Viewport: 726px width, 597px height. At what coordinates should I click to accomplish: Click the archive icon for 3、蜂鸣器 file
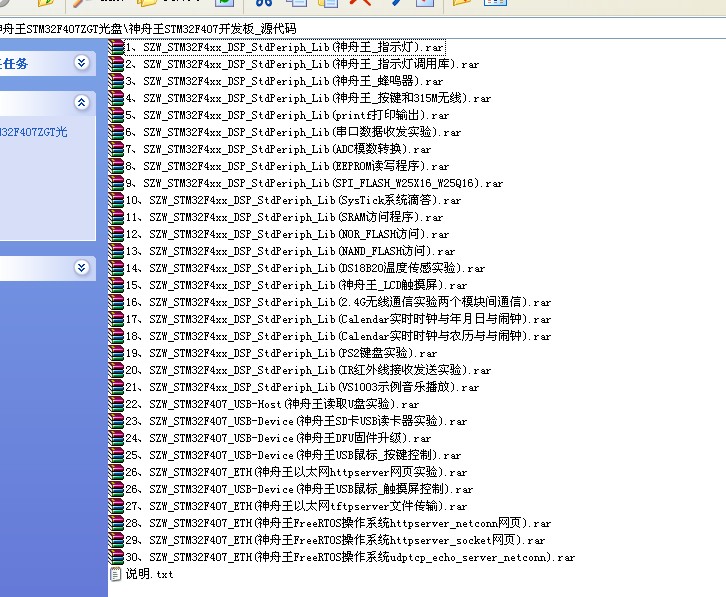[116, 81]
